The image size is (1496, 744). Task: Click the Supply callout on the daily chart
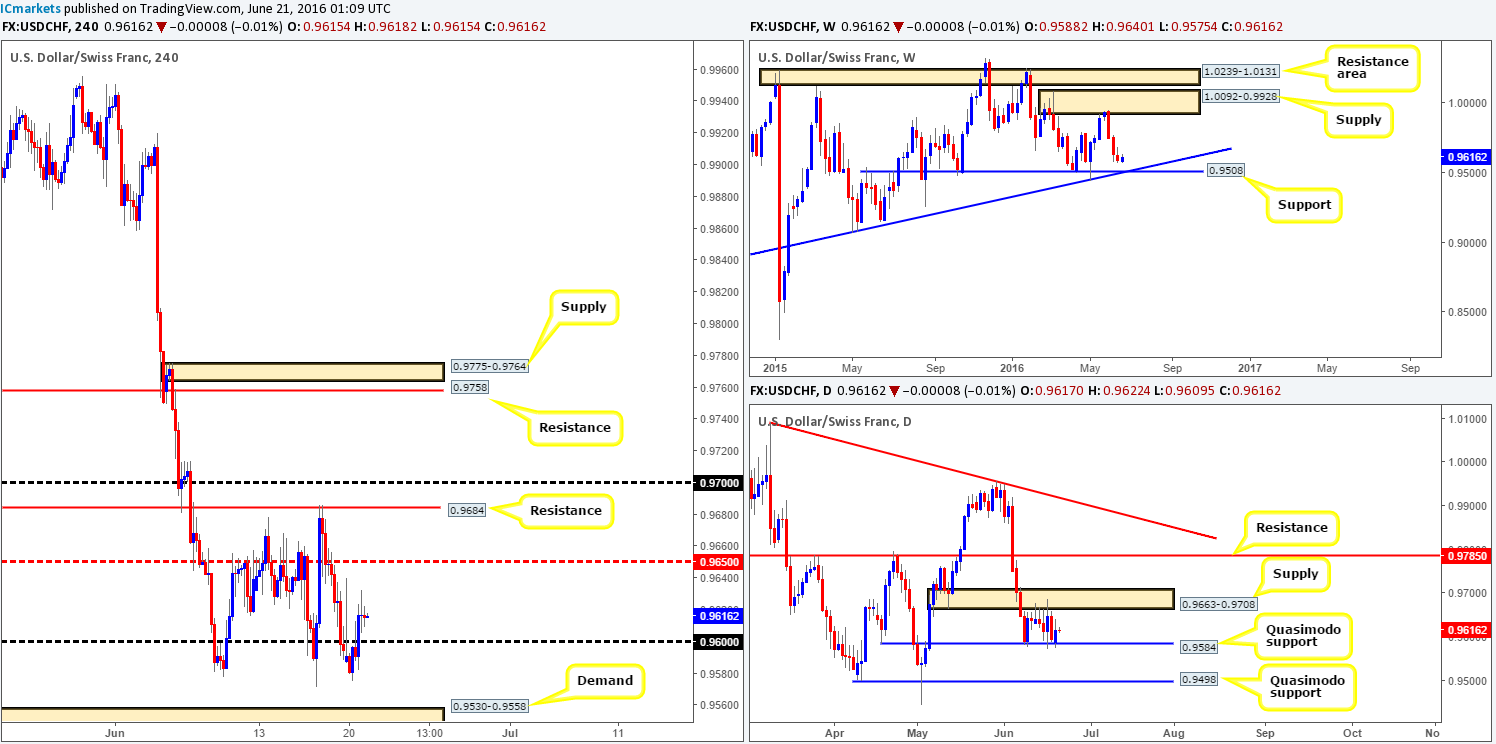pos(1297,574)
